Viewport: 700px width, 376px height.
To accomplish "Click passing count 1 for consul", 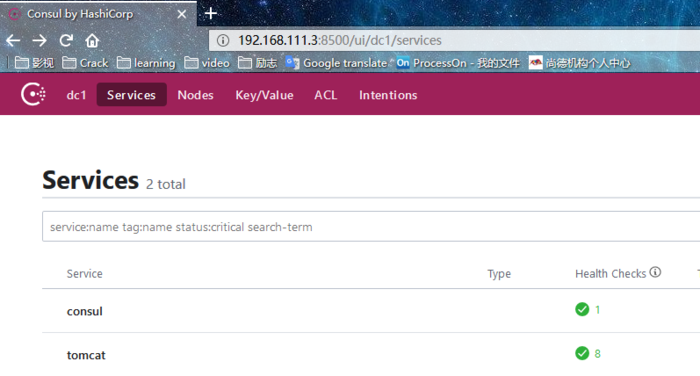I will [597, 309].
